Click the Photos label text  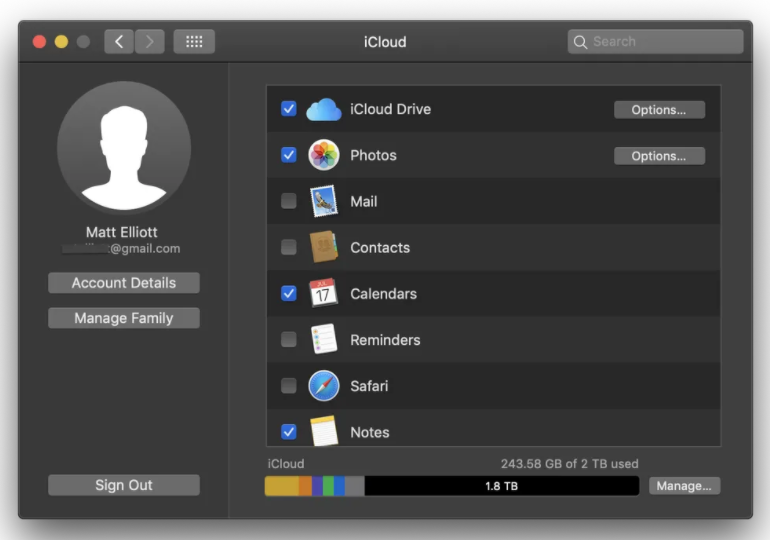(373, 155)
